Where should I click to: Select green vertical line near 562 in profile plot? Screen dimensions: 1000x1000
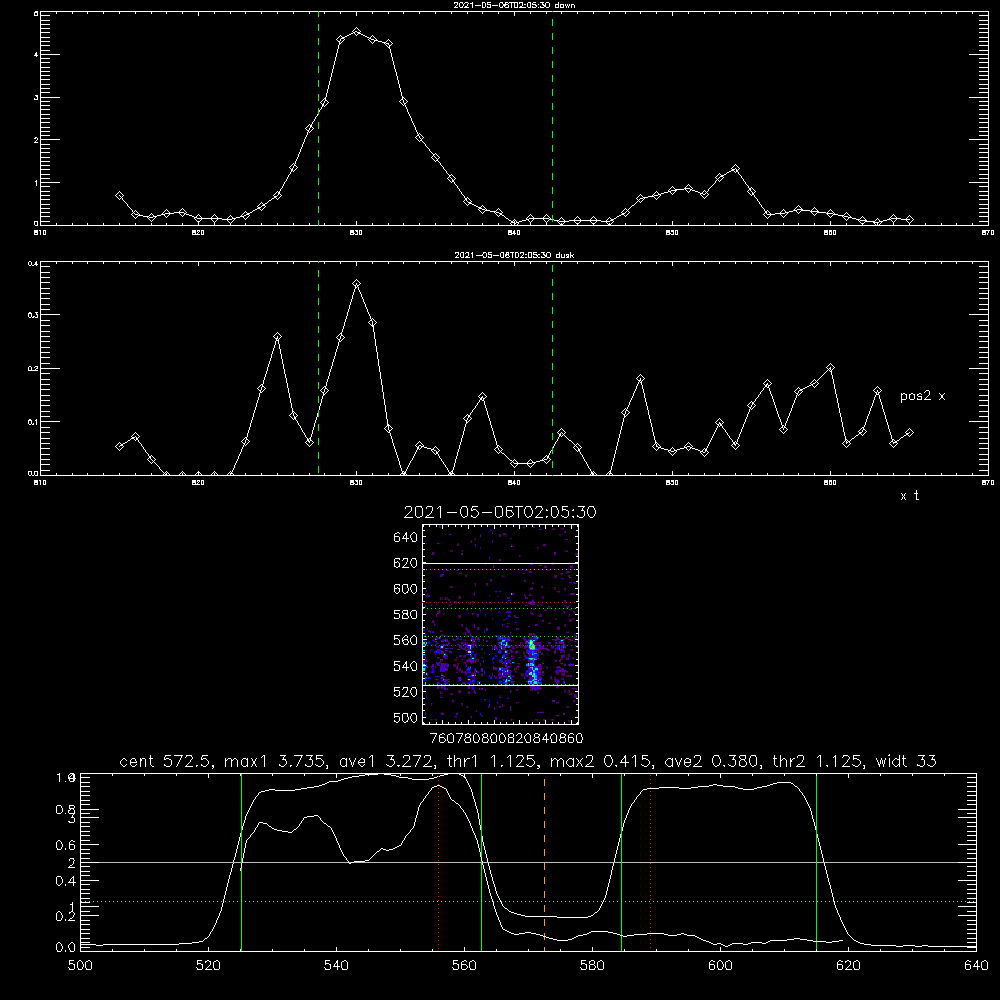pyautogui.click(x=481, y=862)
